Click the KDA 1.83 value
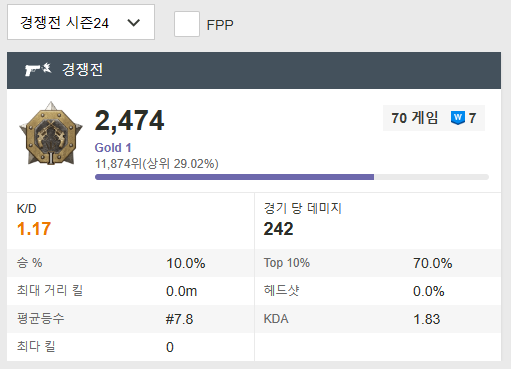511x369 pixels. (x=427, y=319)
